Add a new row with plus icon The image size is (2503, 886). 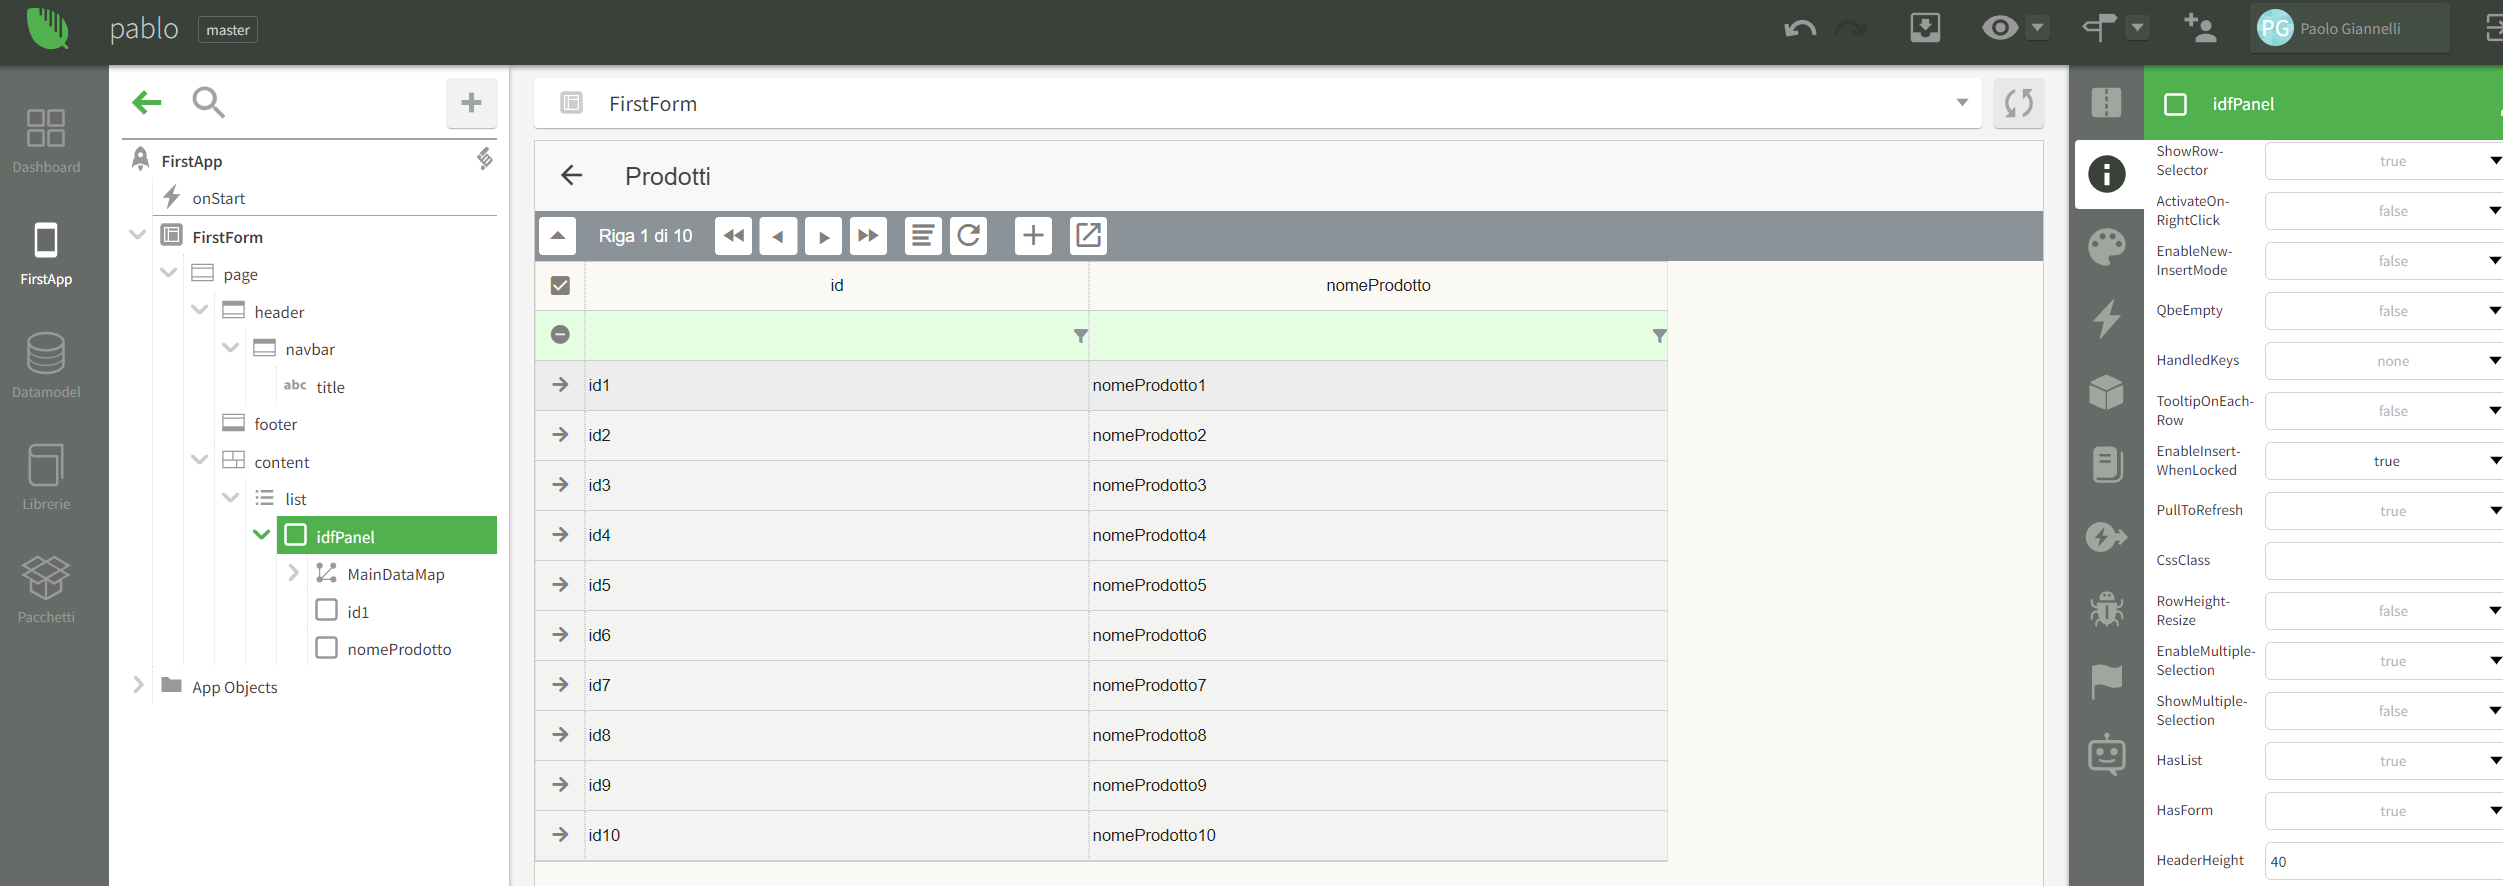pyautogui.click(x=1033, y=236)
